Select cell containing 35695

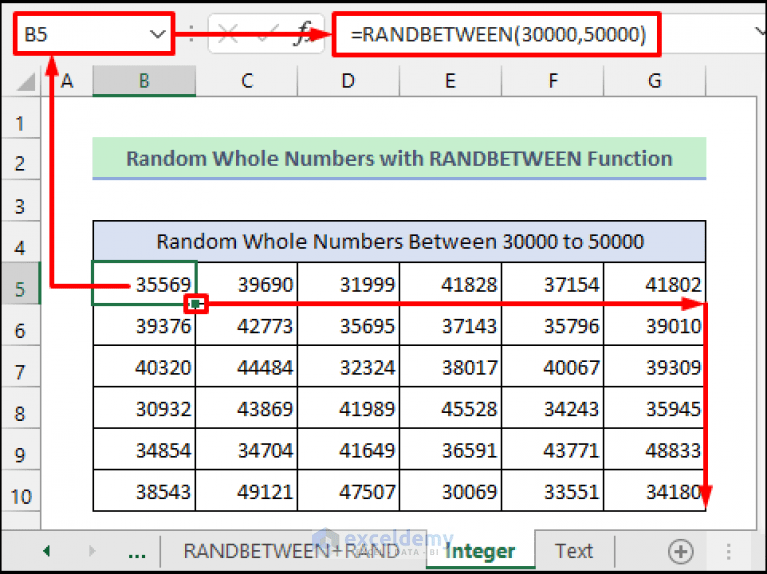point(348,325)
